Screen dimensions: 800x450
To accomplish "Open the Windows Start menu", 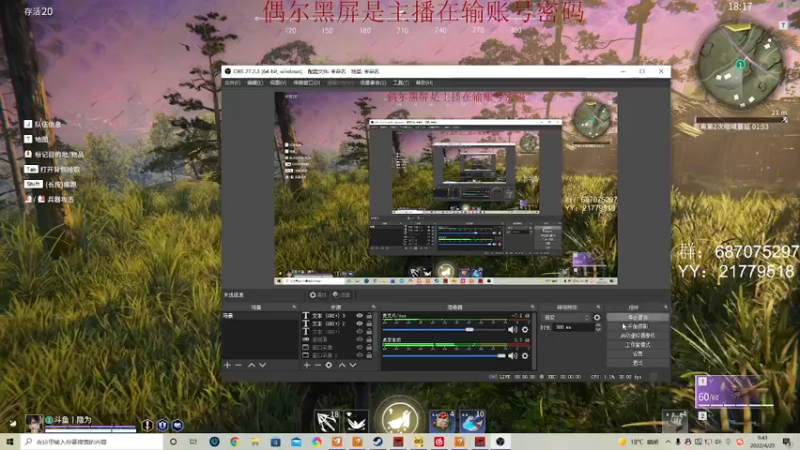I will tap(9, 441).
